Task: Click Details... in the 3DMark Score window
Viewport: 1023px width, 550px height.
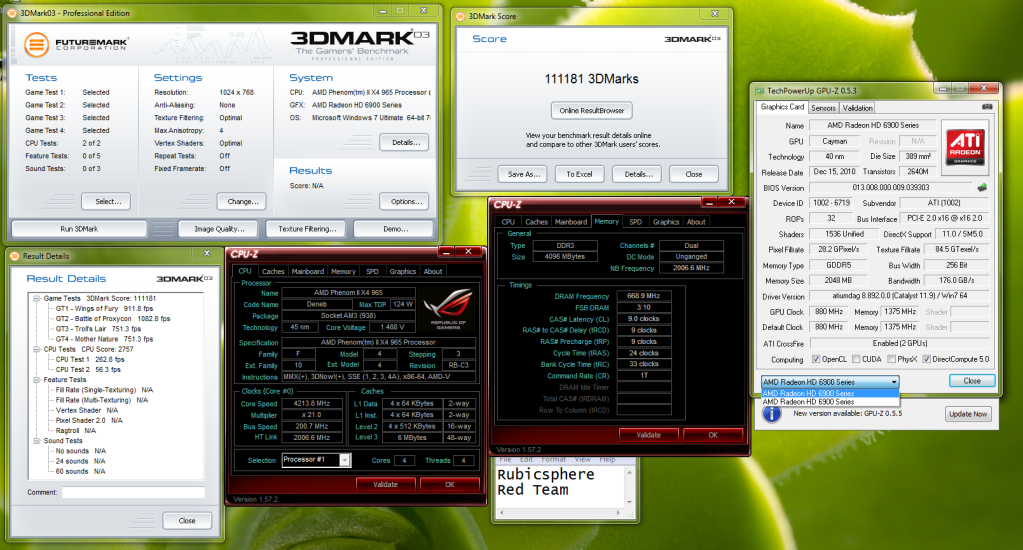Action: (x=637, y=174)
